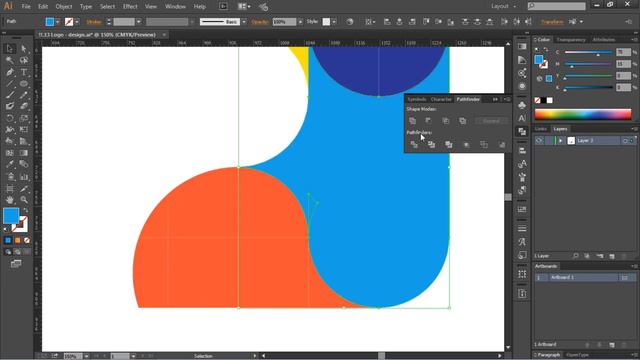This screenshot has height=360, width=640.
Task: Open the control bar stroke color dropdown
Action: 77,22
